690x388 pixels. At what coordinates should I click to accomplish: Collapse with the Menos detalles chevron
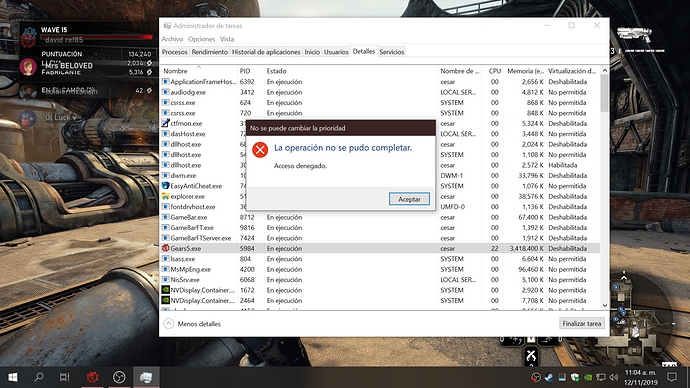point(169,324)
